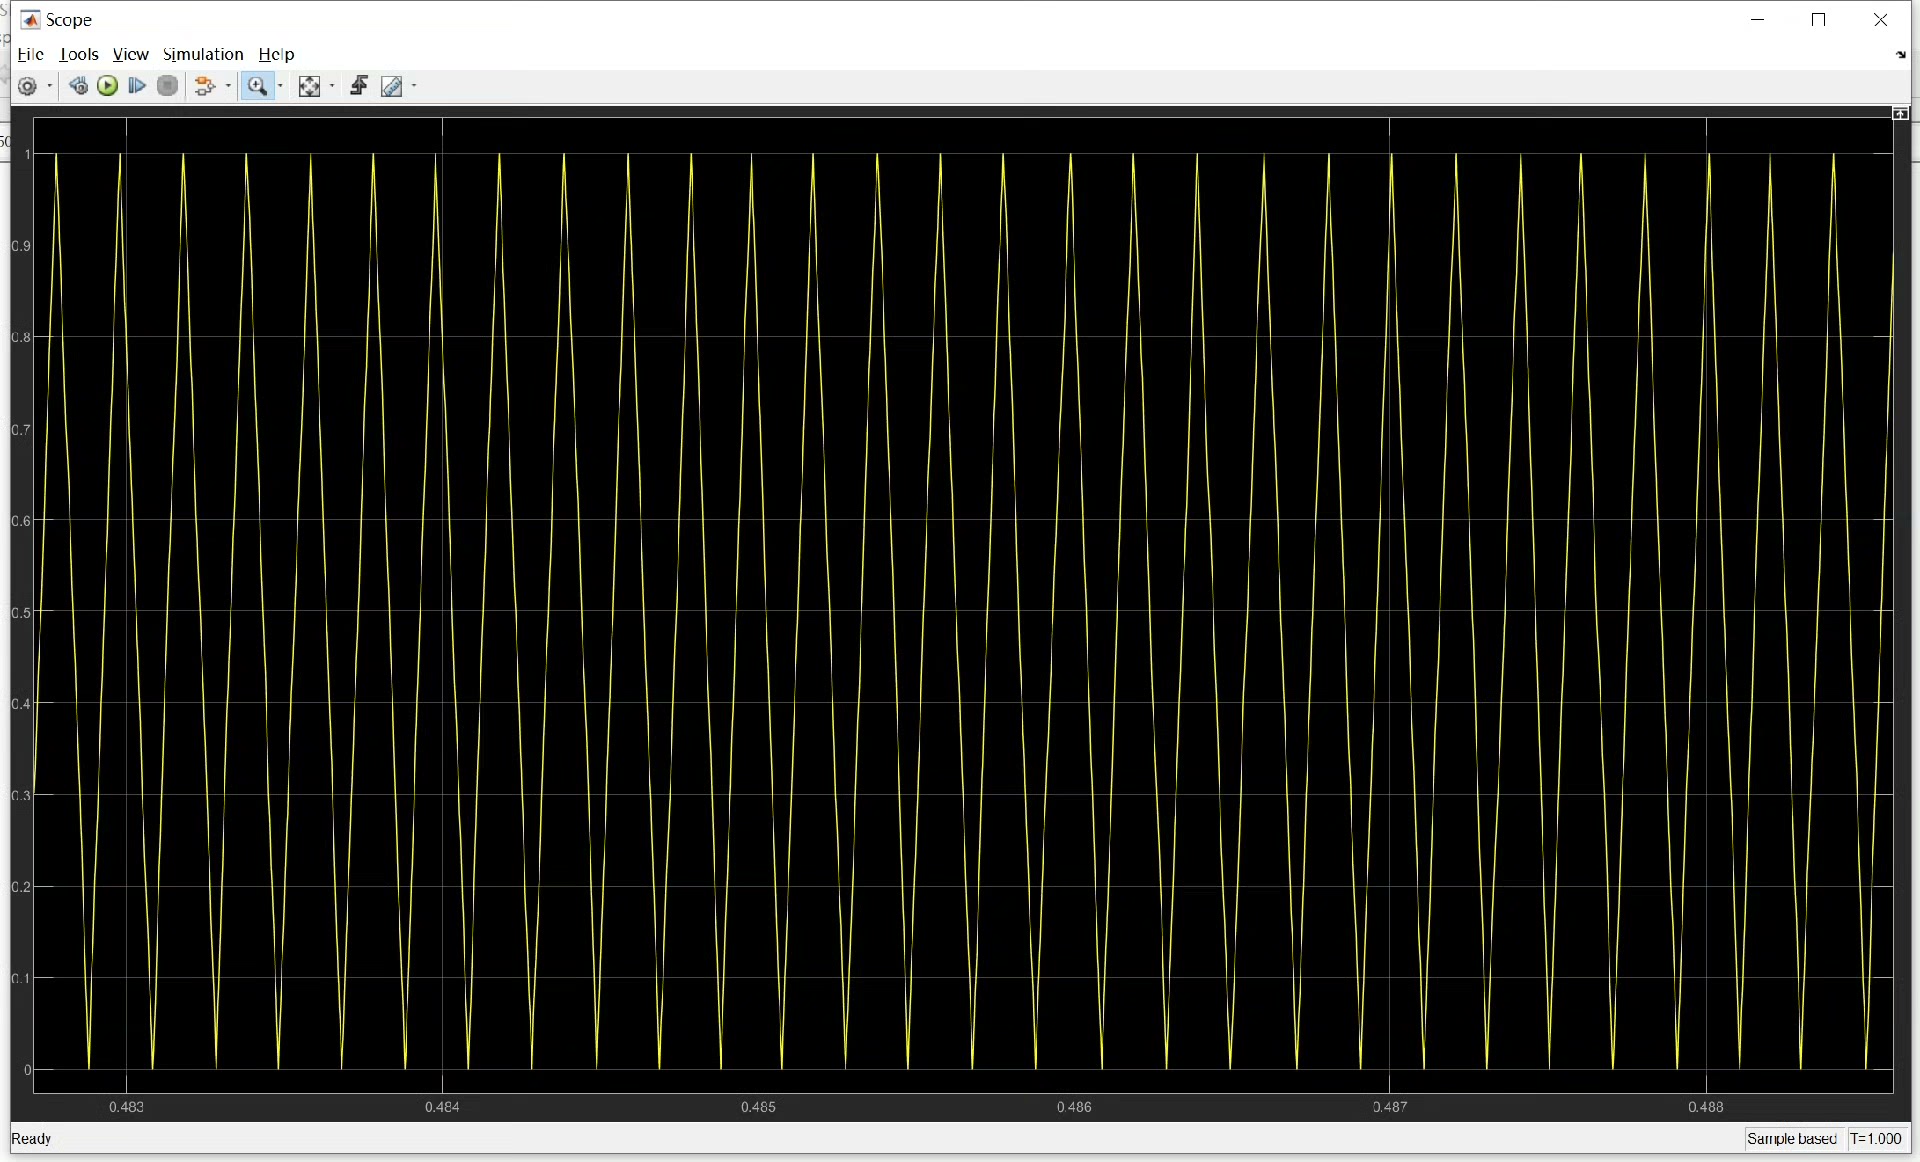Open the Tools menu
The width and height of the screenshot is (1920, 1162).
pos(79,54)
